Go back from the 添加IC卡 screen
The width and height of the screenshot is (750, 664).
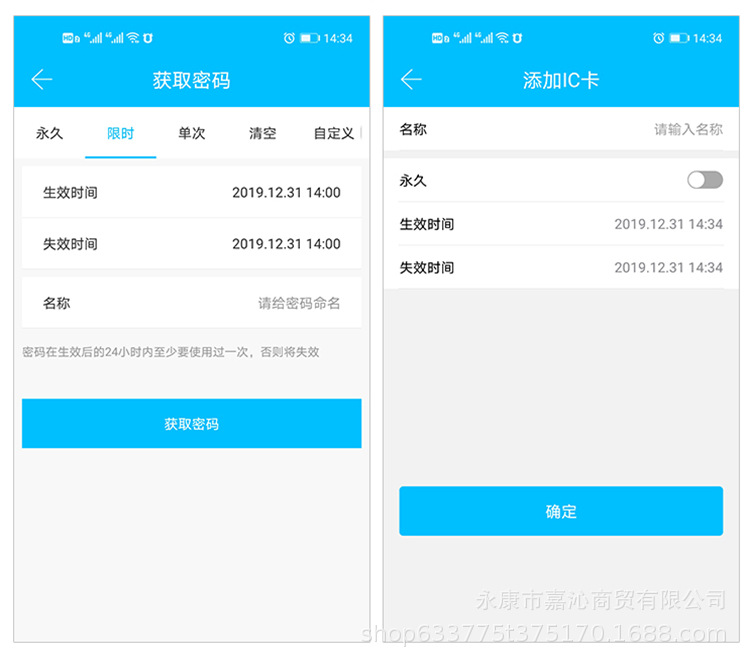[x=411, y=79]
